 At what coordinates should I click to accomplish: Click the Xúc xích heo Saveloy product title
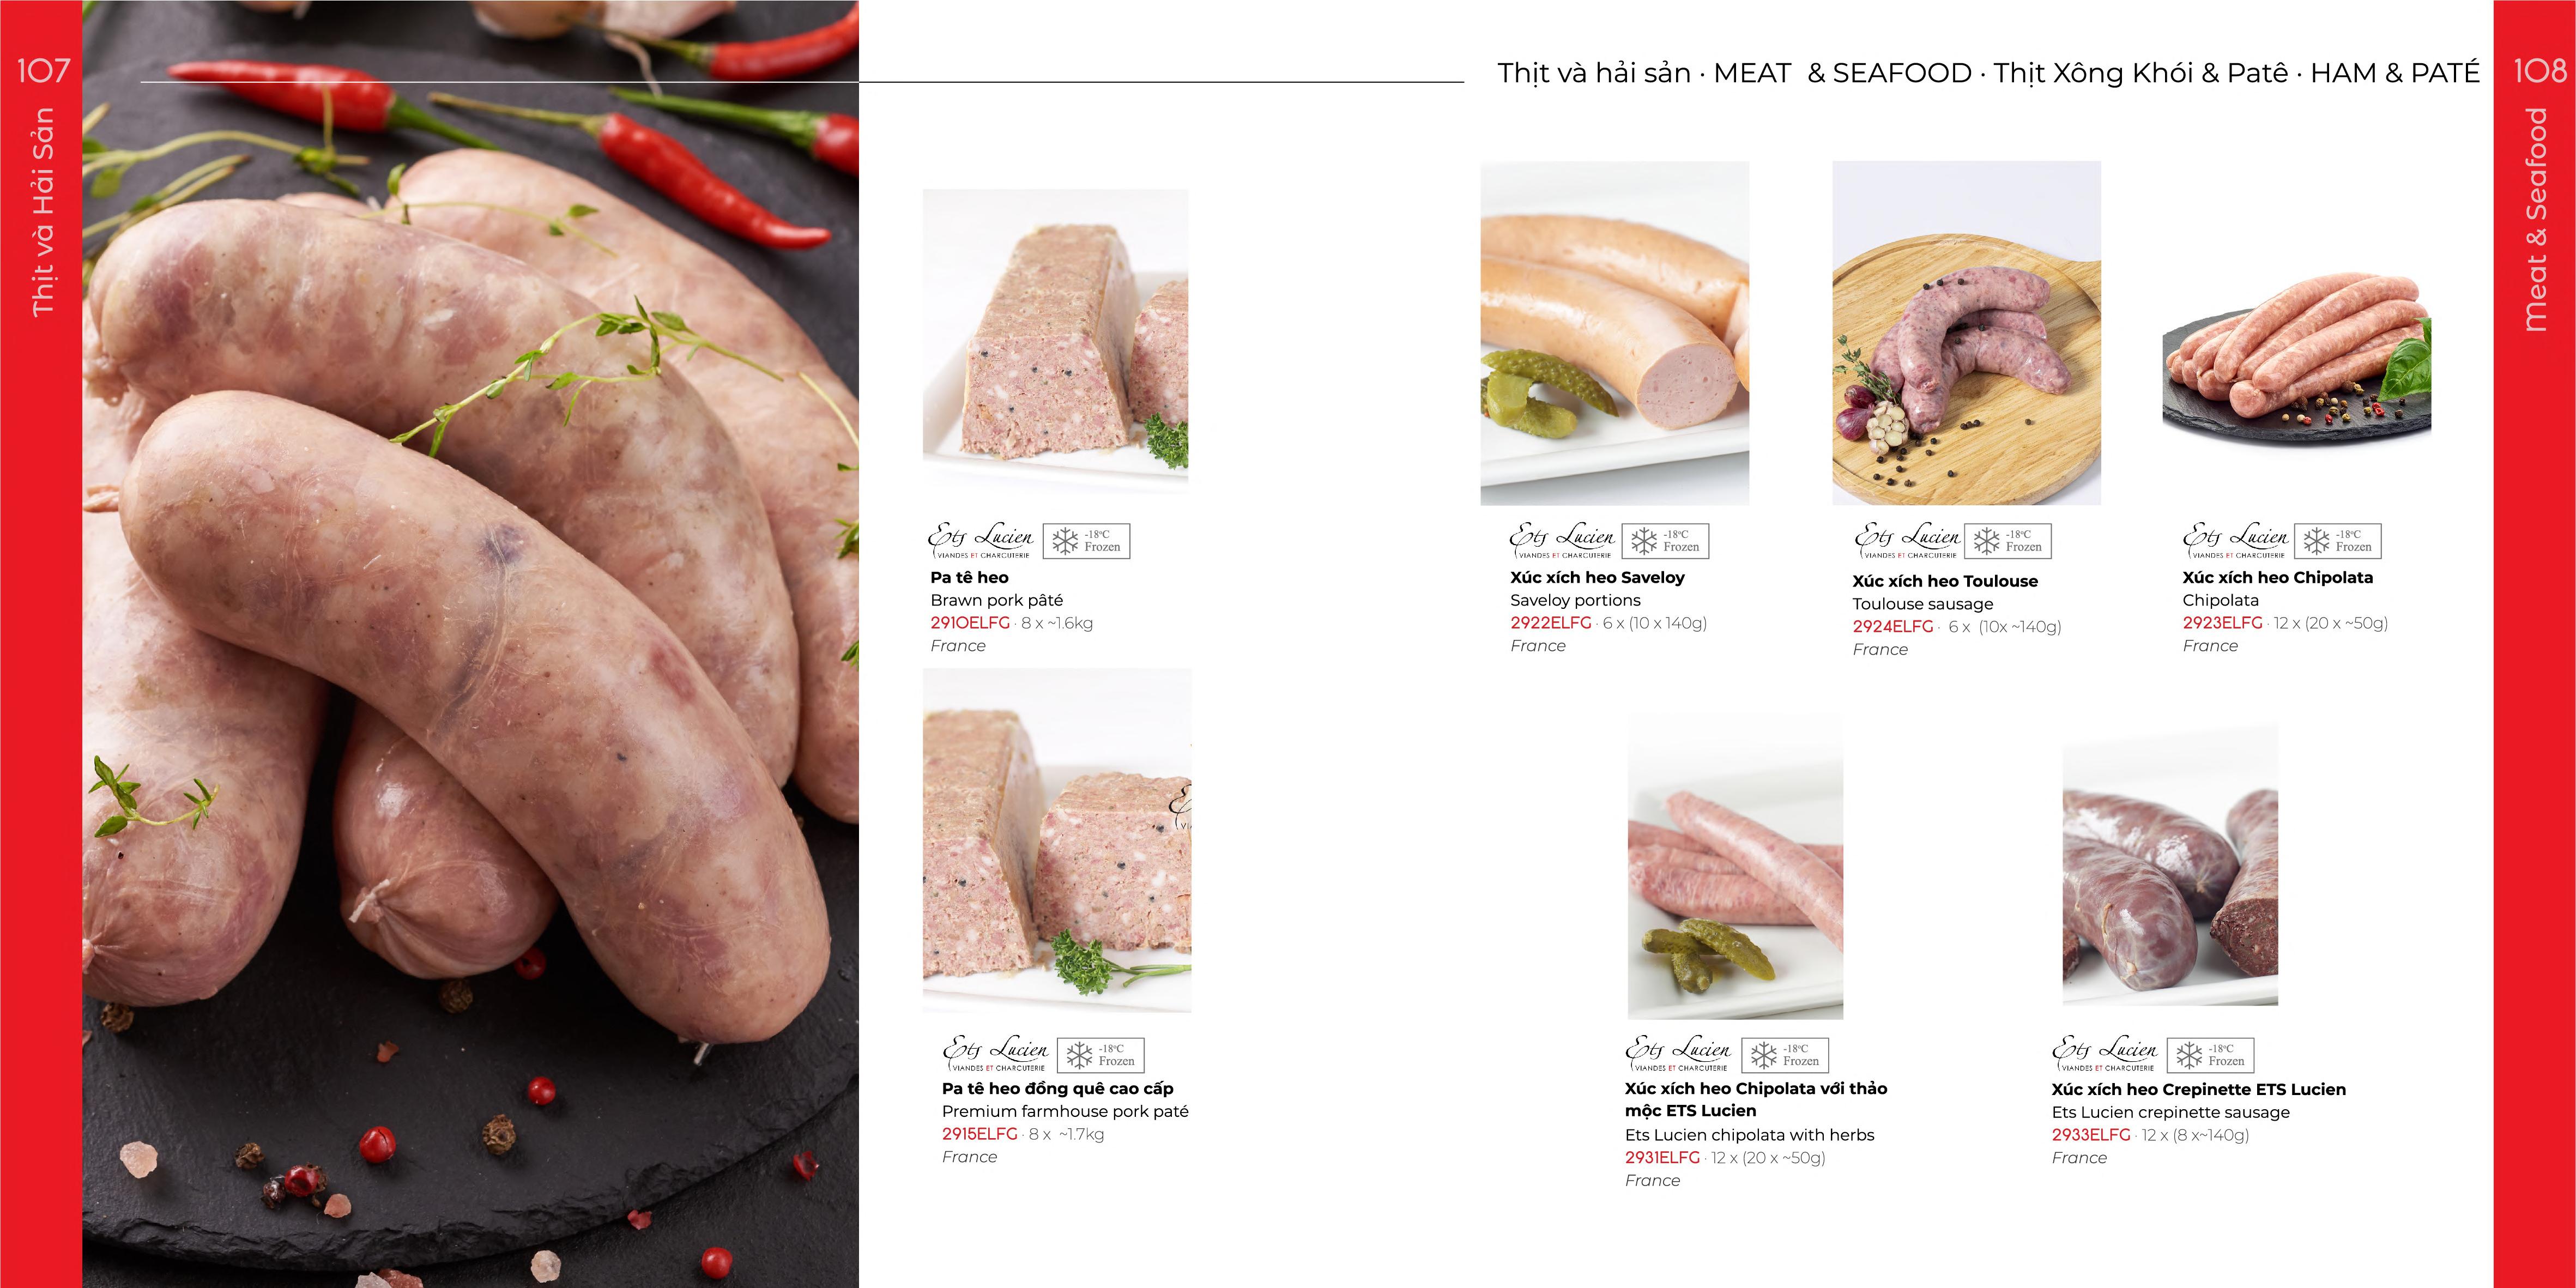pyautogui.click(x=1597, y=577)
